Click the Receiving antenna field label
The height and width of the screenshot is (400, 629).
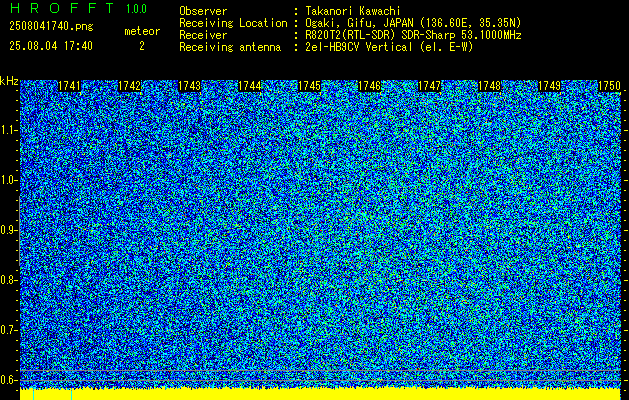(x=230, y=47)
